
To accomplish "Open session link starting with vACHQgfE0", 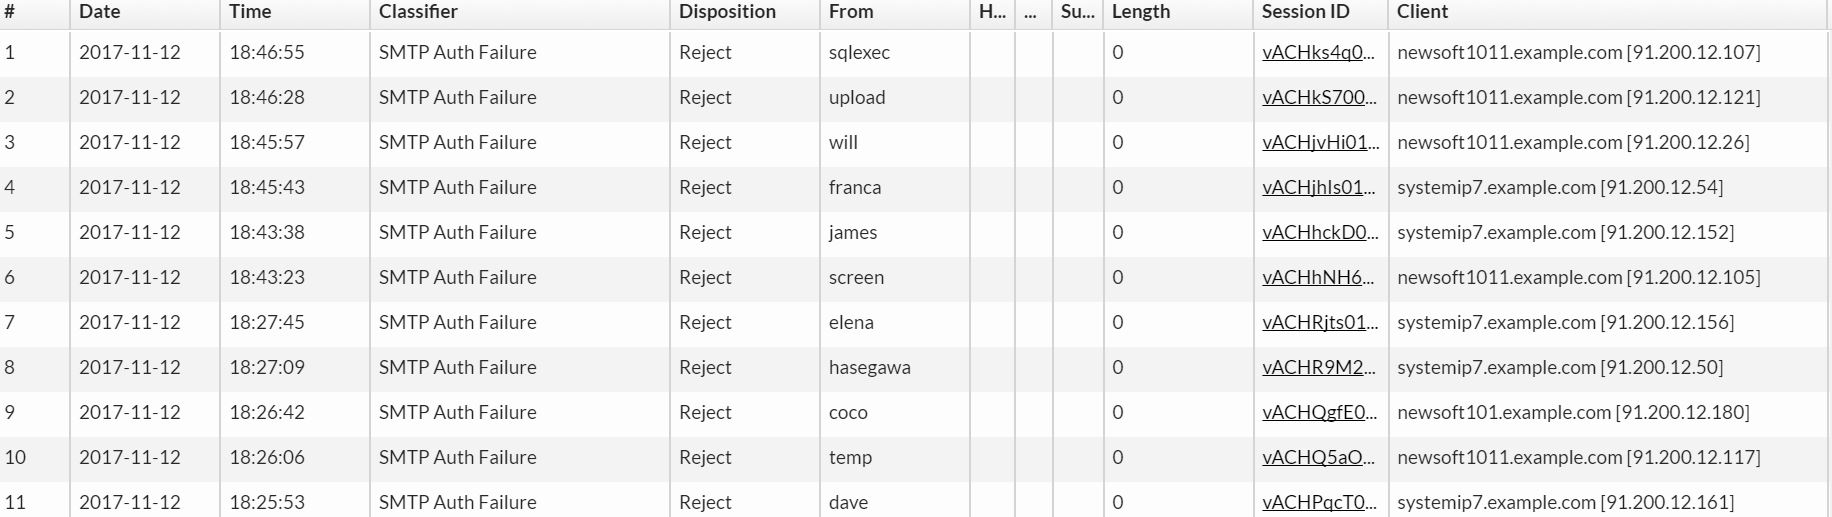I will point(1320,413).
